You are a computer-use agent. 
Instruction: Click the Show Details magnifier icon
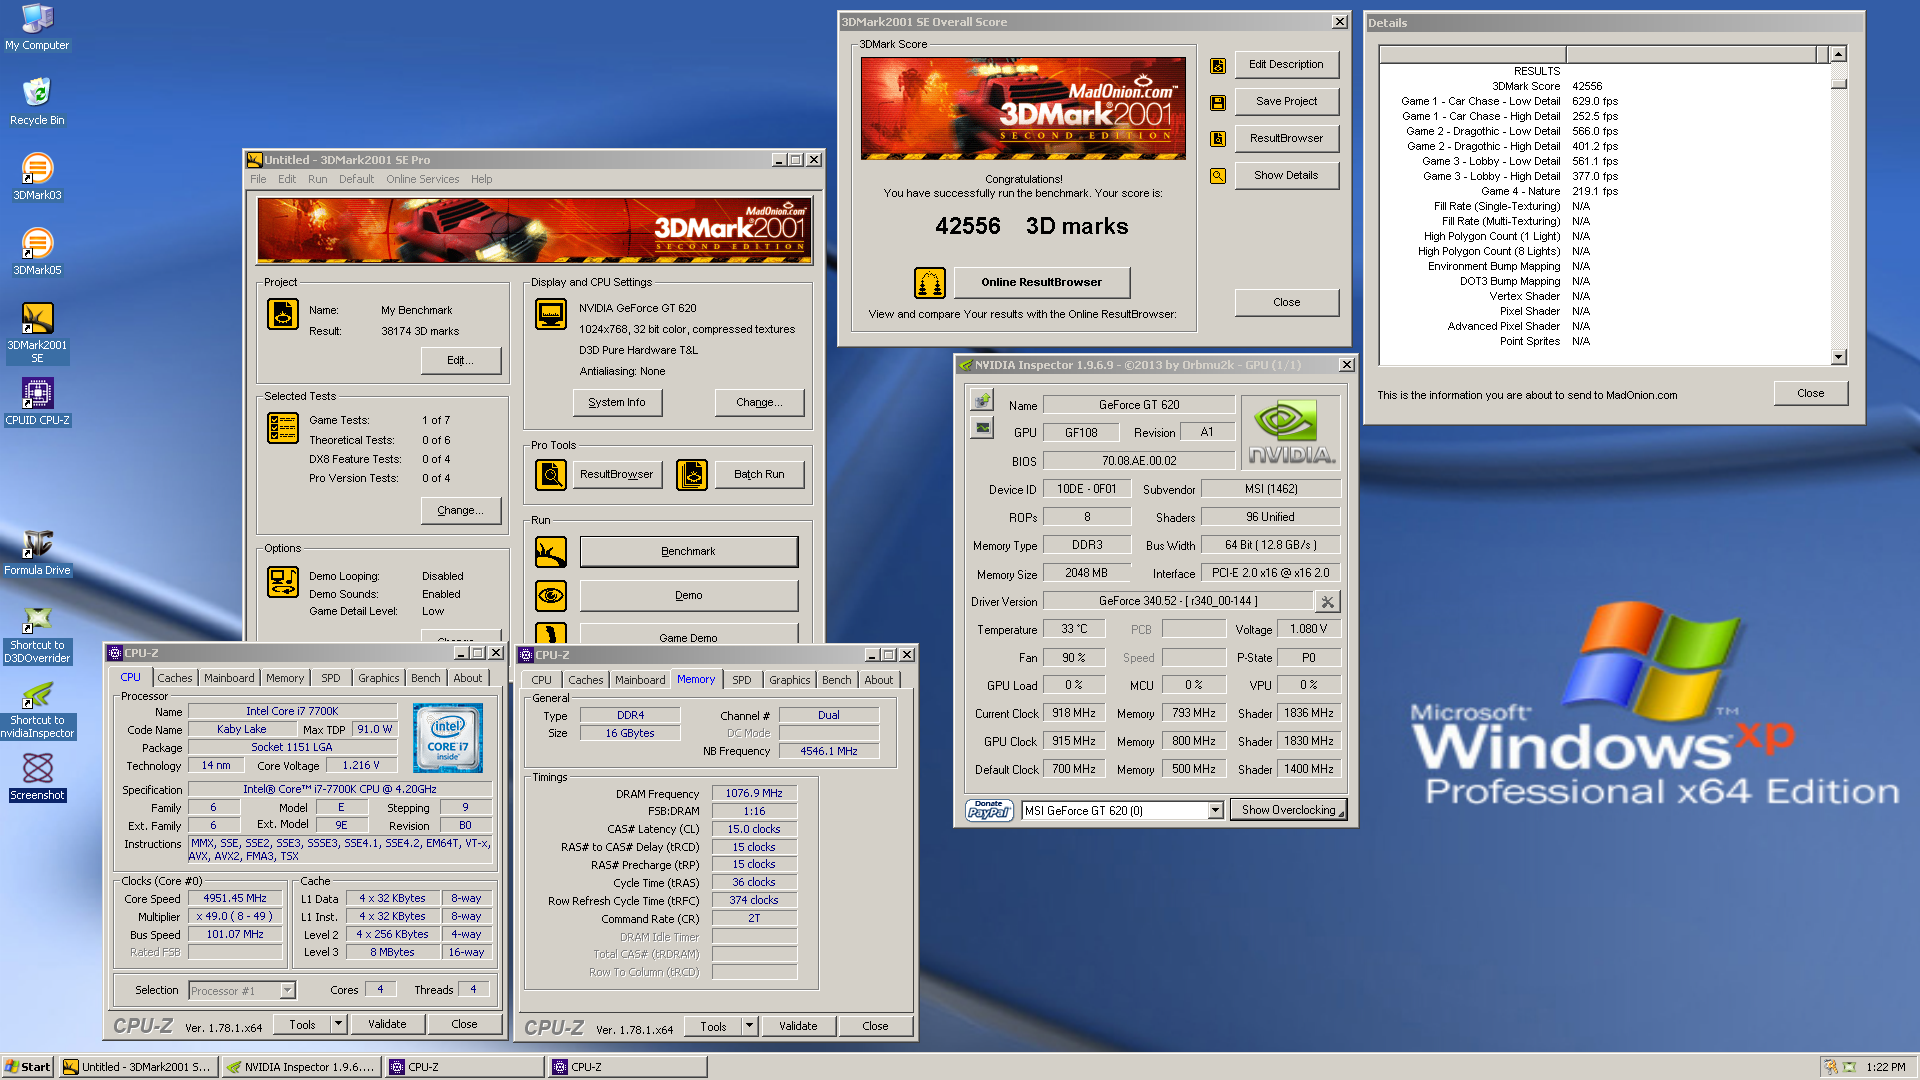click(x=1218, y=176)
